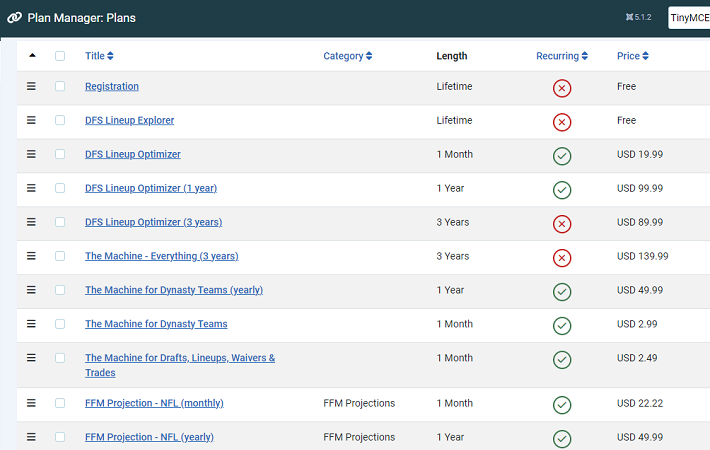
Task: Toggle recurring X for DFS Lineup Optimizer (3 years)
Action: click(561, 224)
